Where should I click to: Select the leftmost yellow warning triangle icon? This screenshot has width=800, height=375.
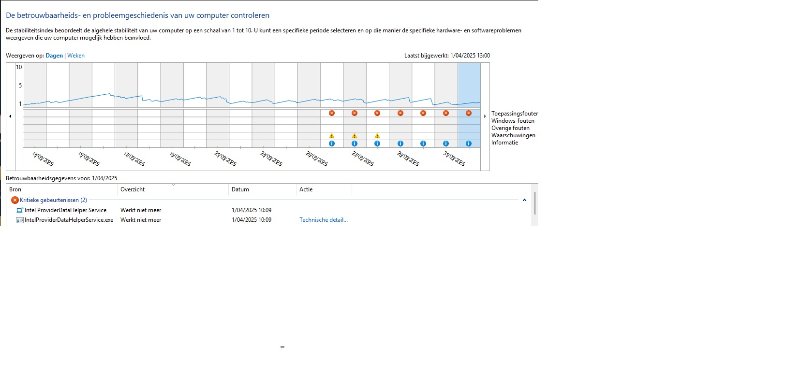coord(332,136)
